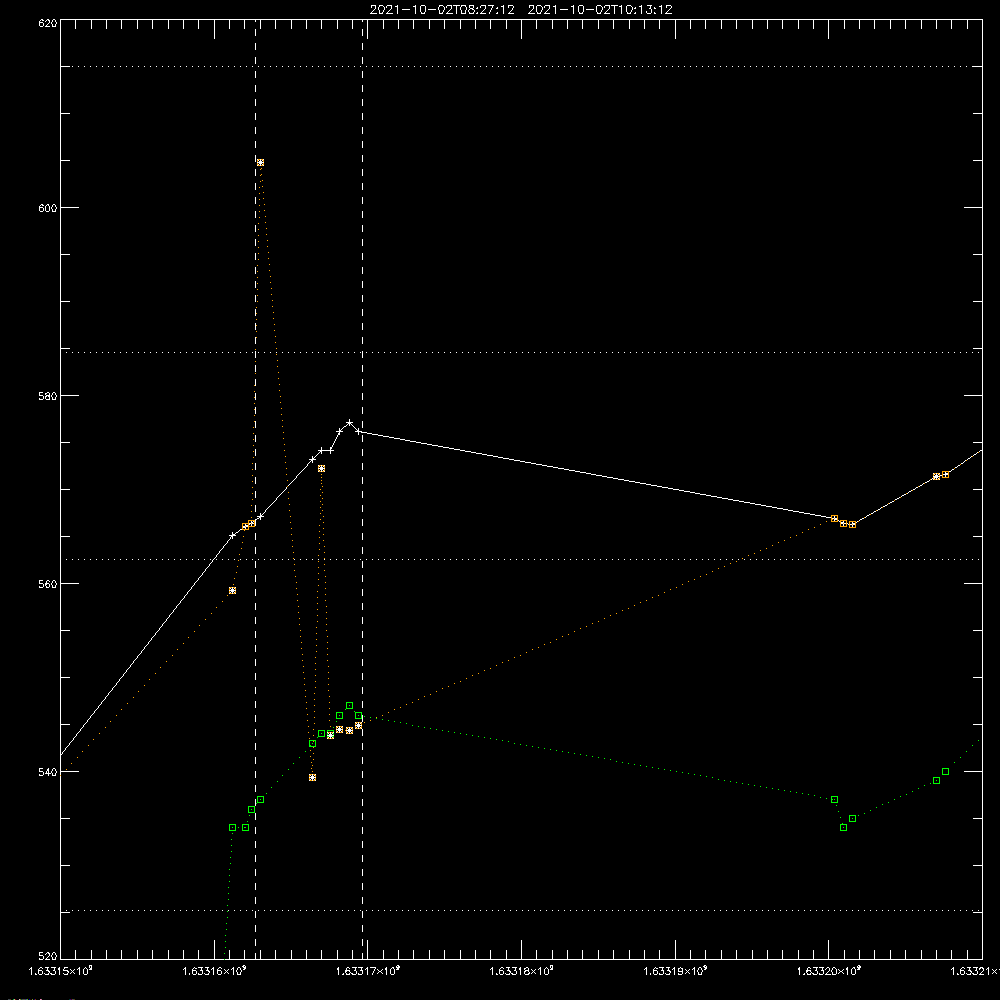Click the x-axis label 1.63317×10⁹
The height and width of the screenshot is (1000, 1000).
pos(368,971)
